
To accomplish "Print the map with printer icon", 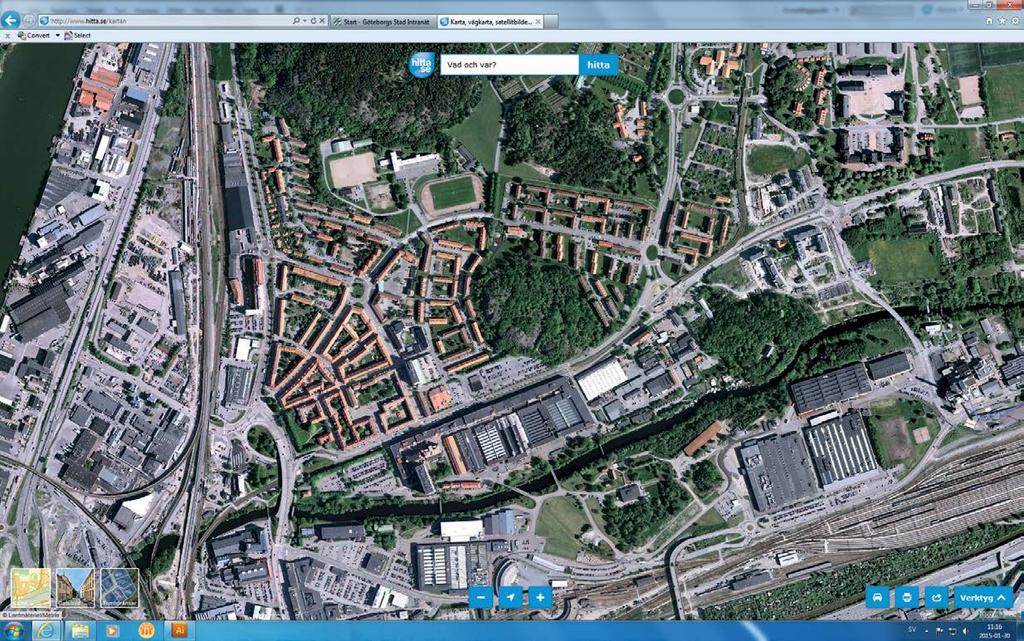I will pos(907,597).
